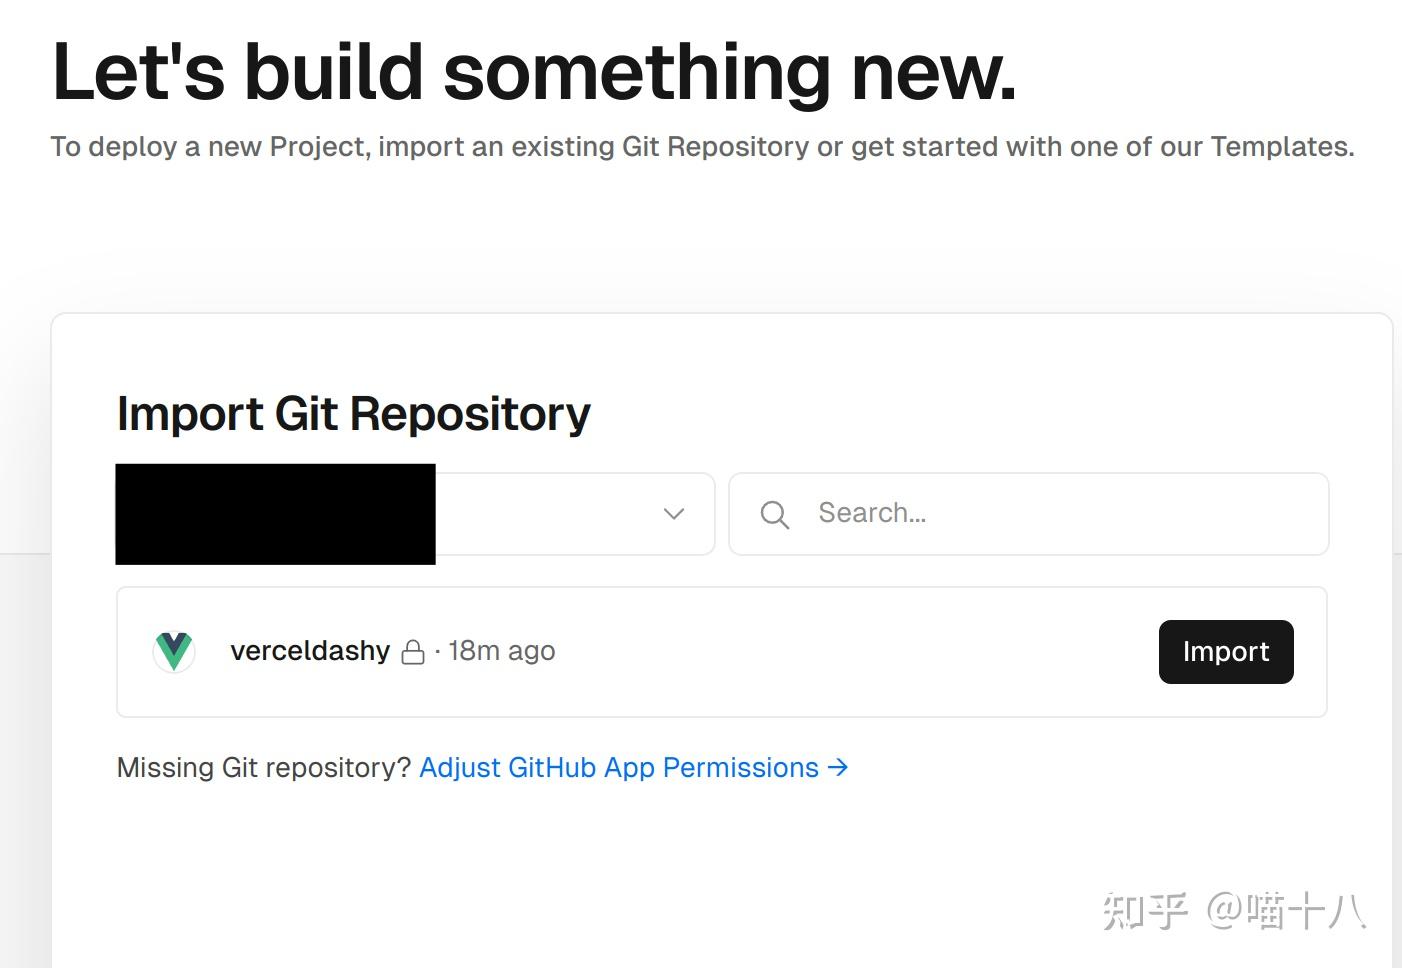Click the 知乎 watermark logo

1145,911
